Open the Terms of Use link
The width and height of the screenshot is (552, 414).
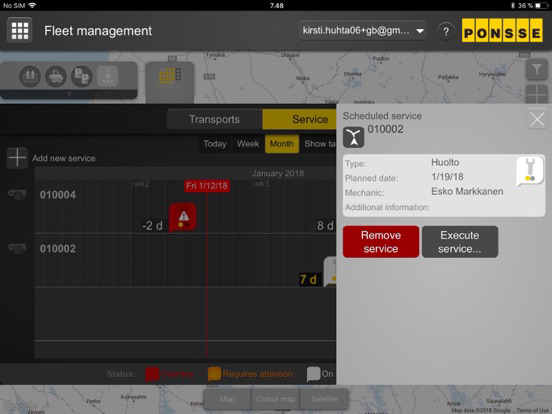click(533, 410)
